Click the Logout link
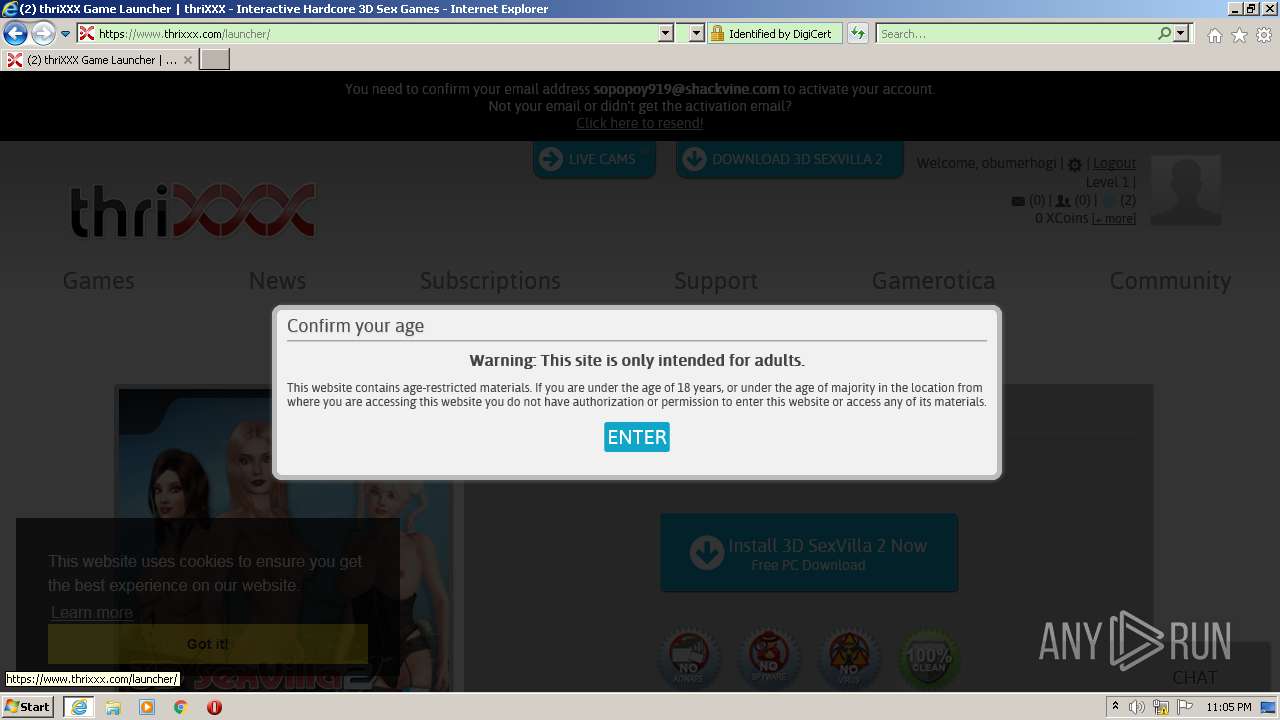The height and width of the screenshot is (720, 1280). tap(1114, 163)
